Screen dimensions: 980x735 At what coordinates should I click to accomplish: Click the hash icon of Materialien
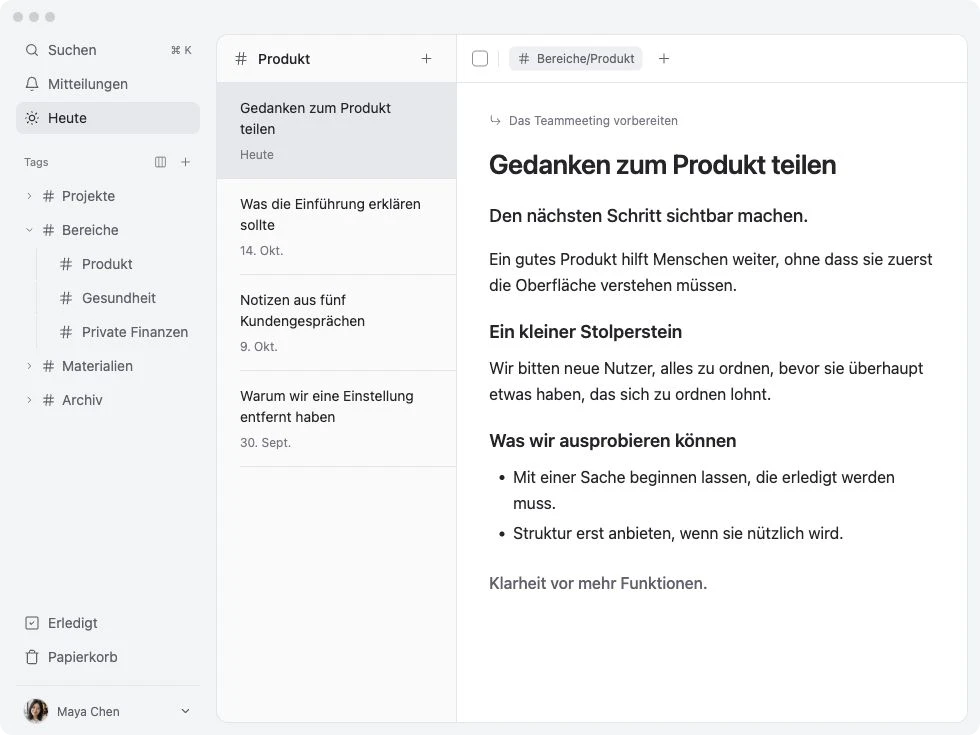pyautogui.click(x=48, y=366)
